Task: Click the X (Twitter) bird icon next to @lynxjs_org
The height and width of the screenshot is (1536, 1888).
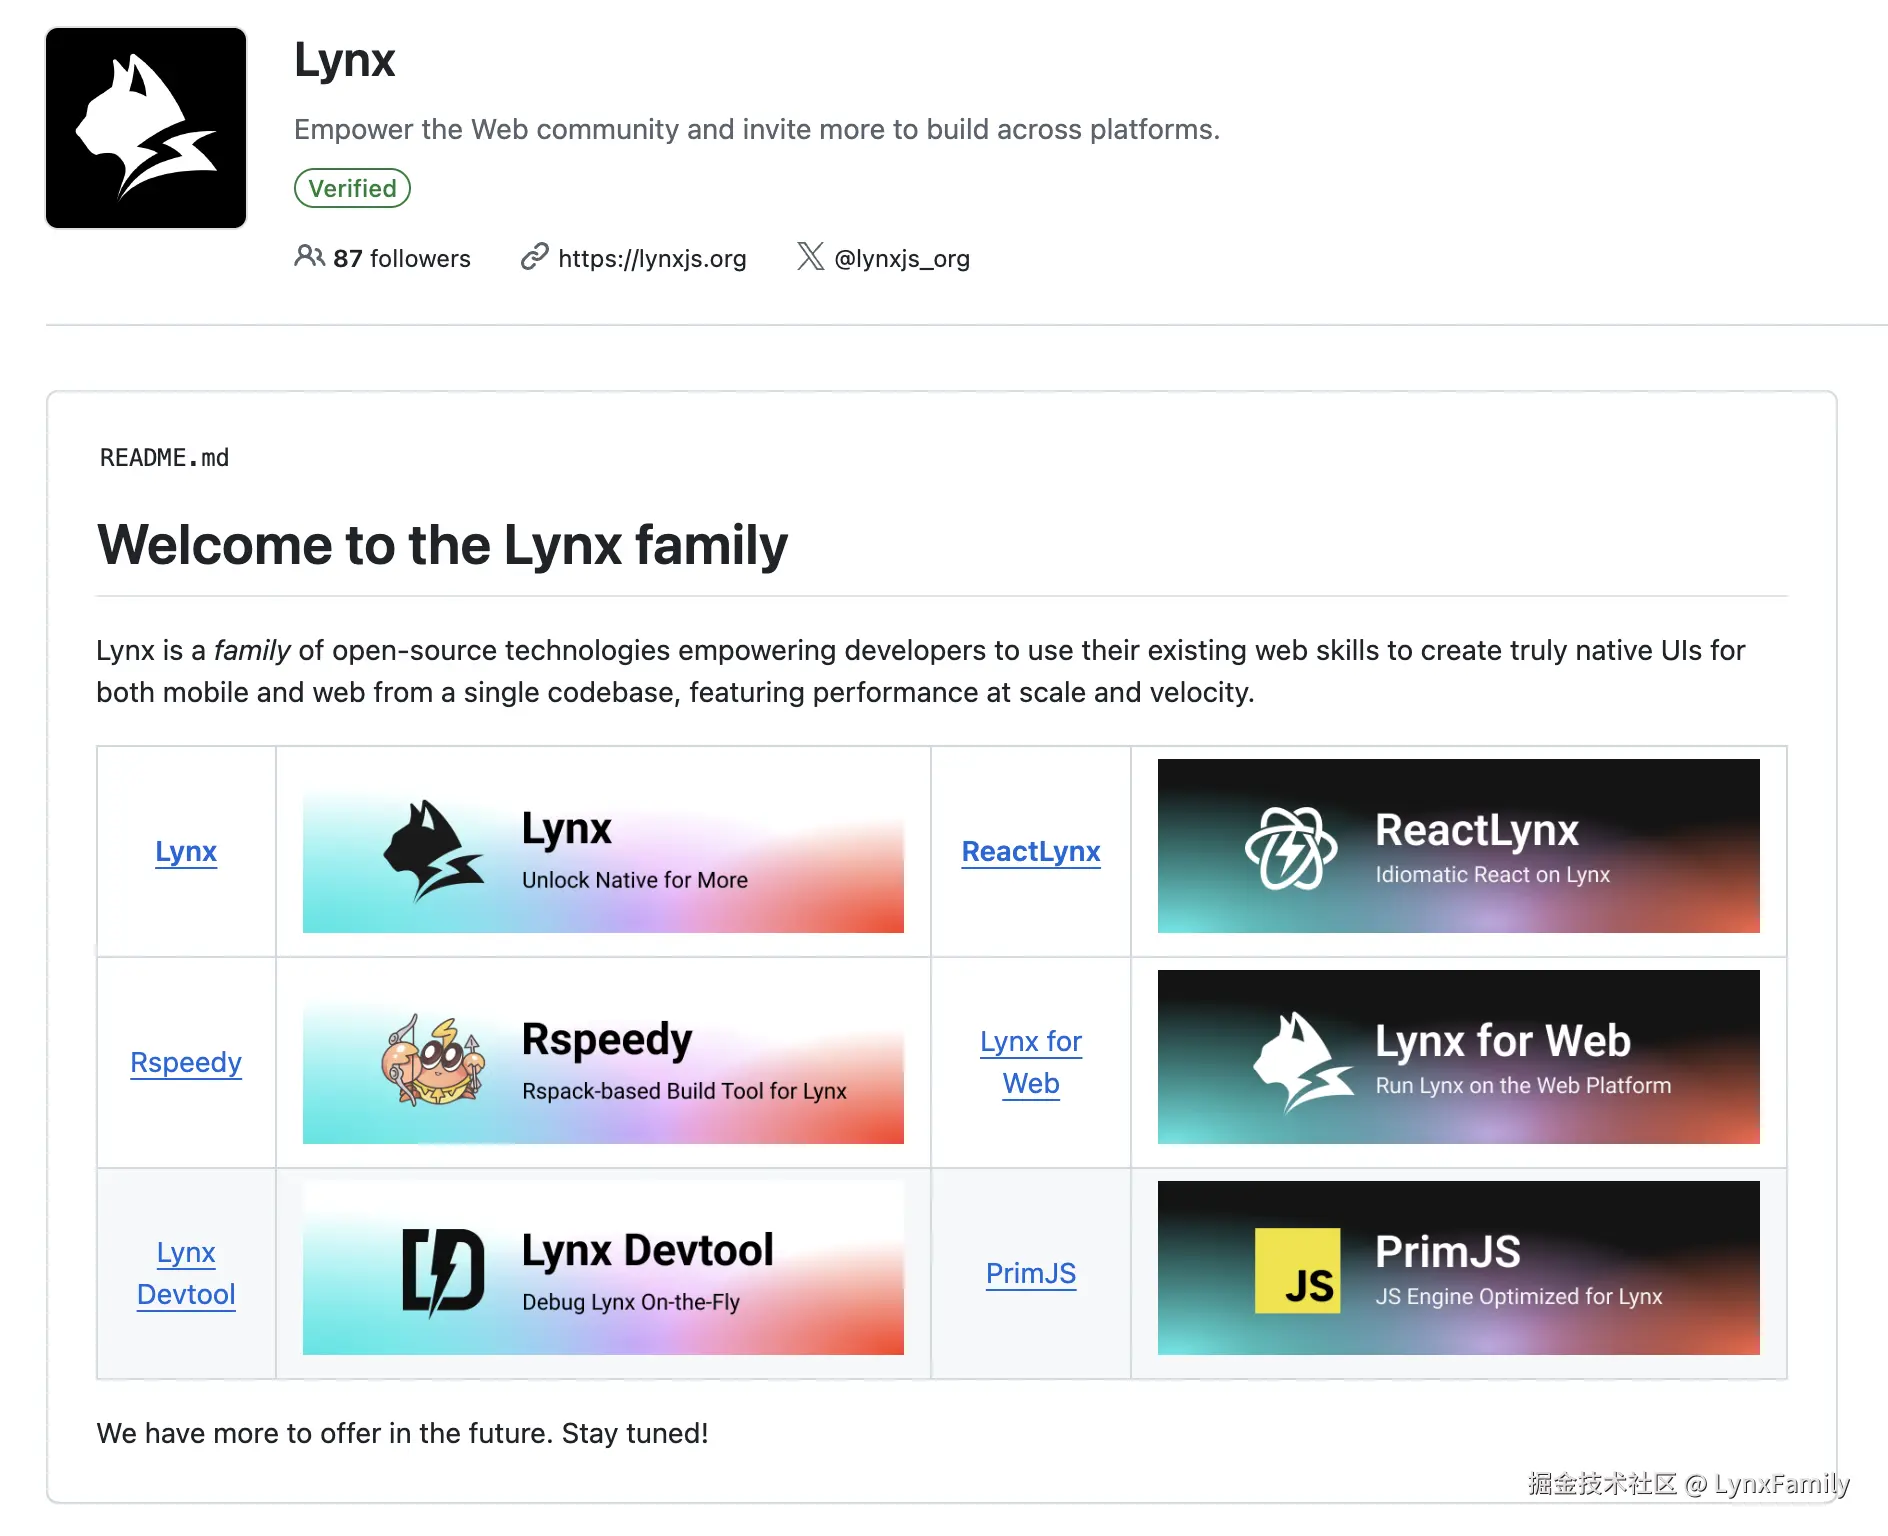Action: (x=808, y=258)
